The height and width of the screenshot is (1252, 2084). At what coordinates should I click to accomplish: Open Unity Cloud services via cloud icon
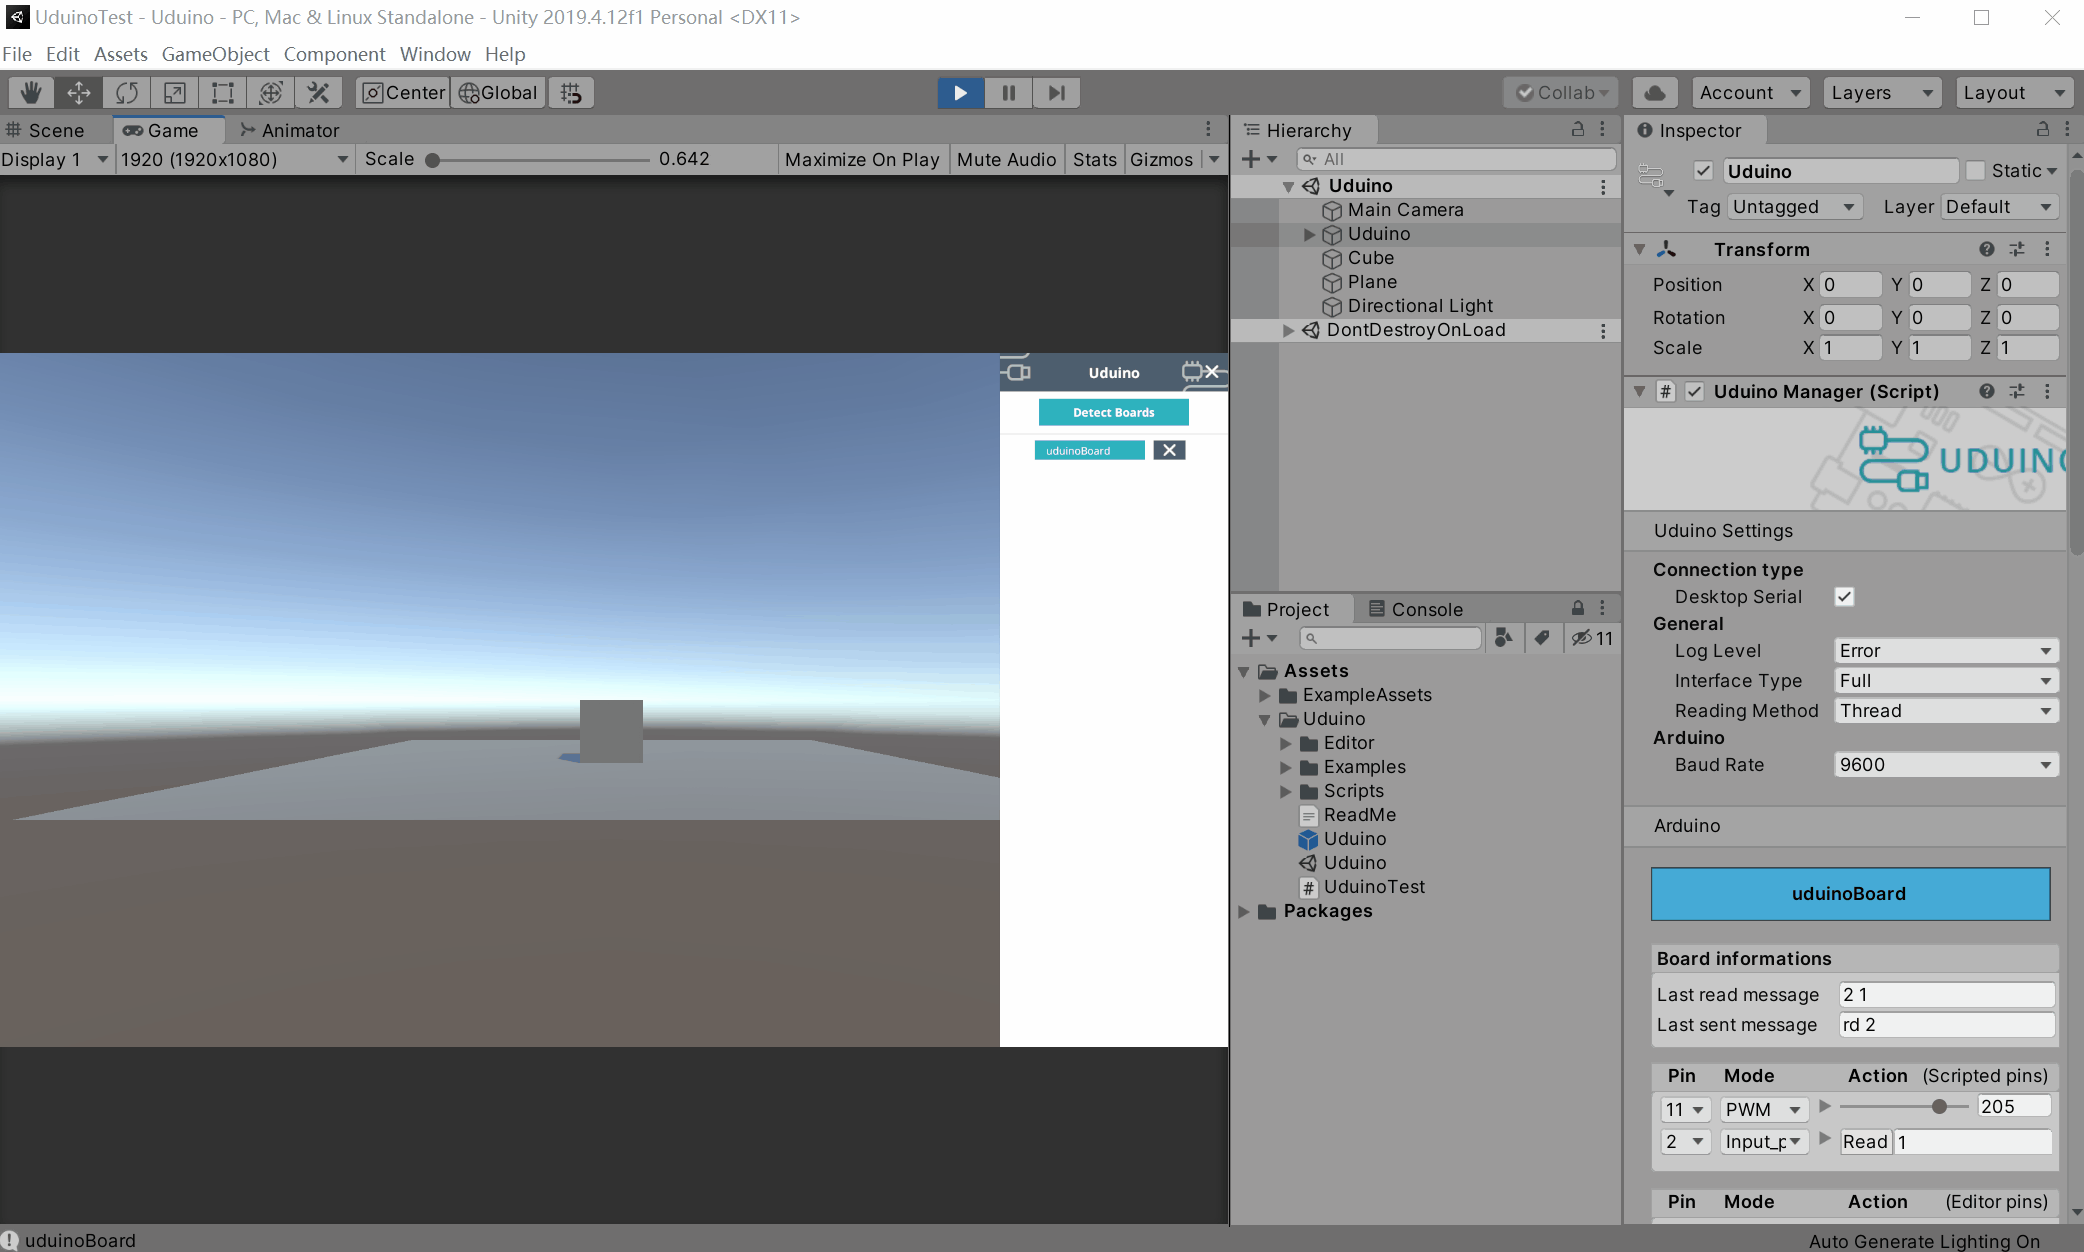(1655, 92)
